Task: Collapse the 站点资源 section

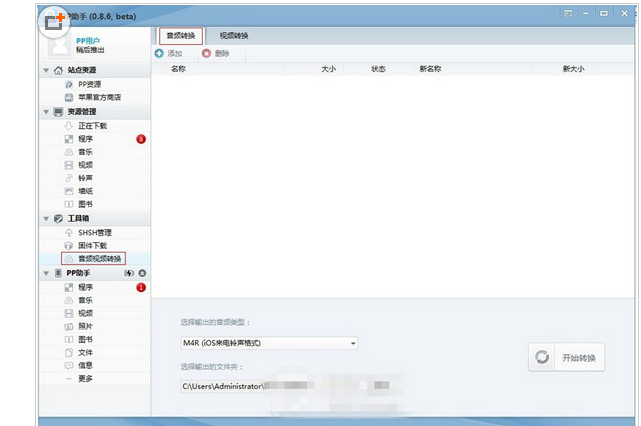Action: coord(46,70)
